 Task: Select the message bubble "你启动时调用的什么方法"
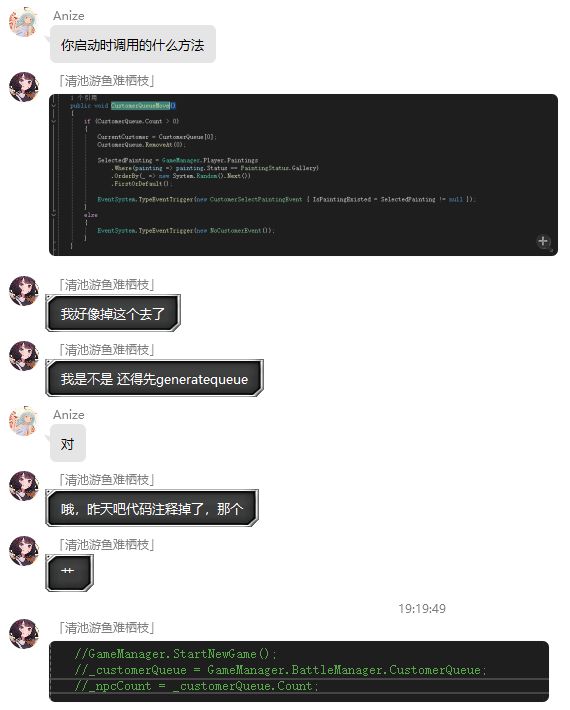133,44
